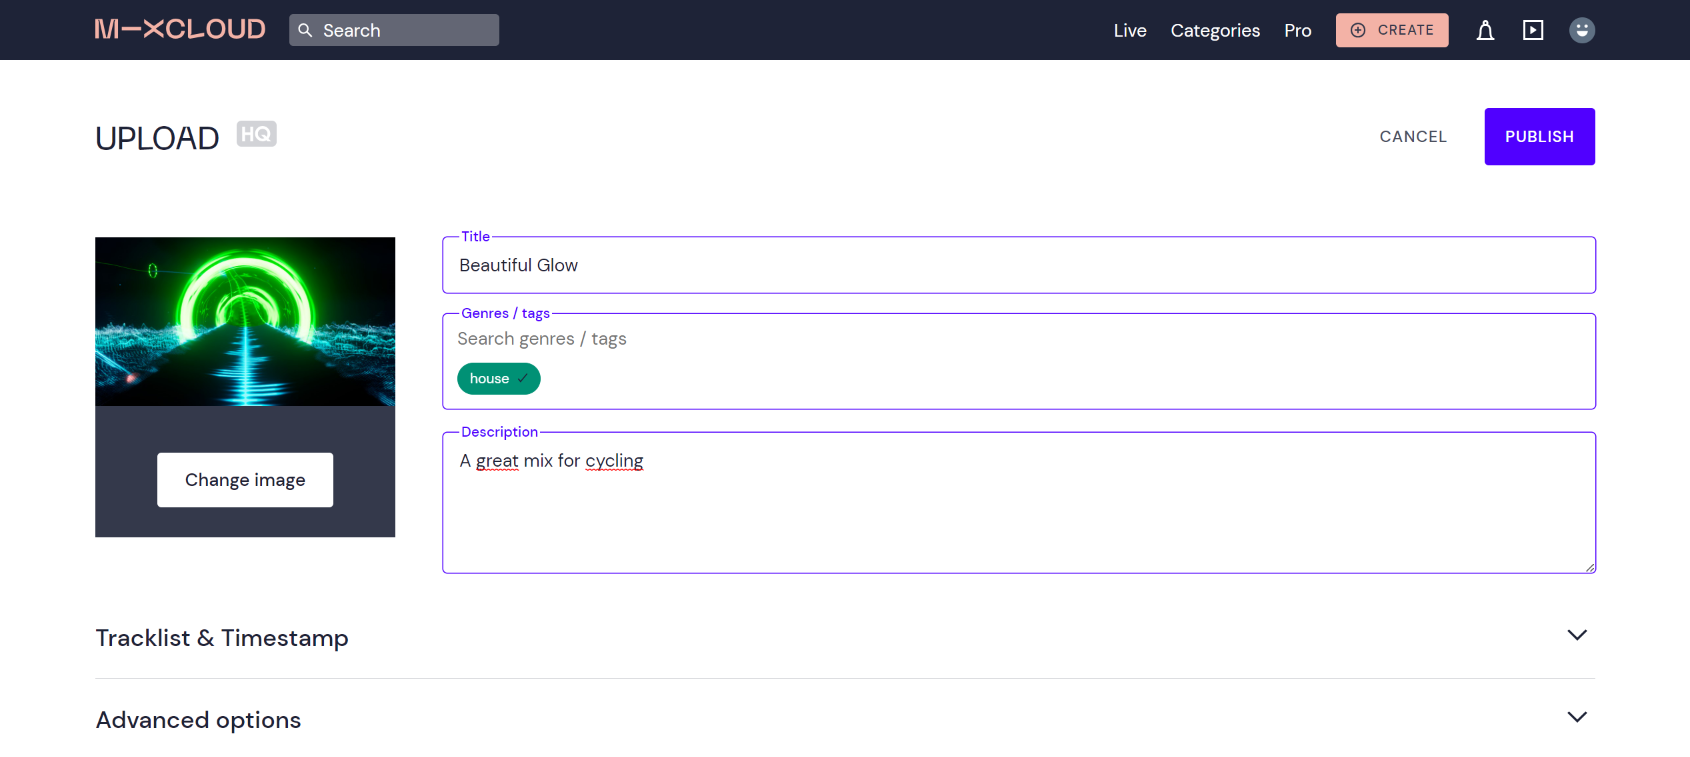Click the green neon cover image
The height and width of the screenshot is (757, 1690).
[245, 321]
